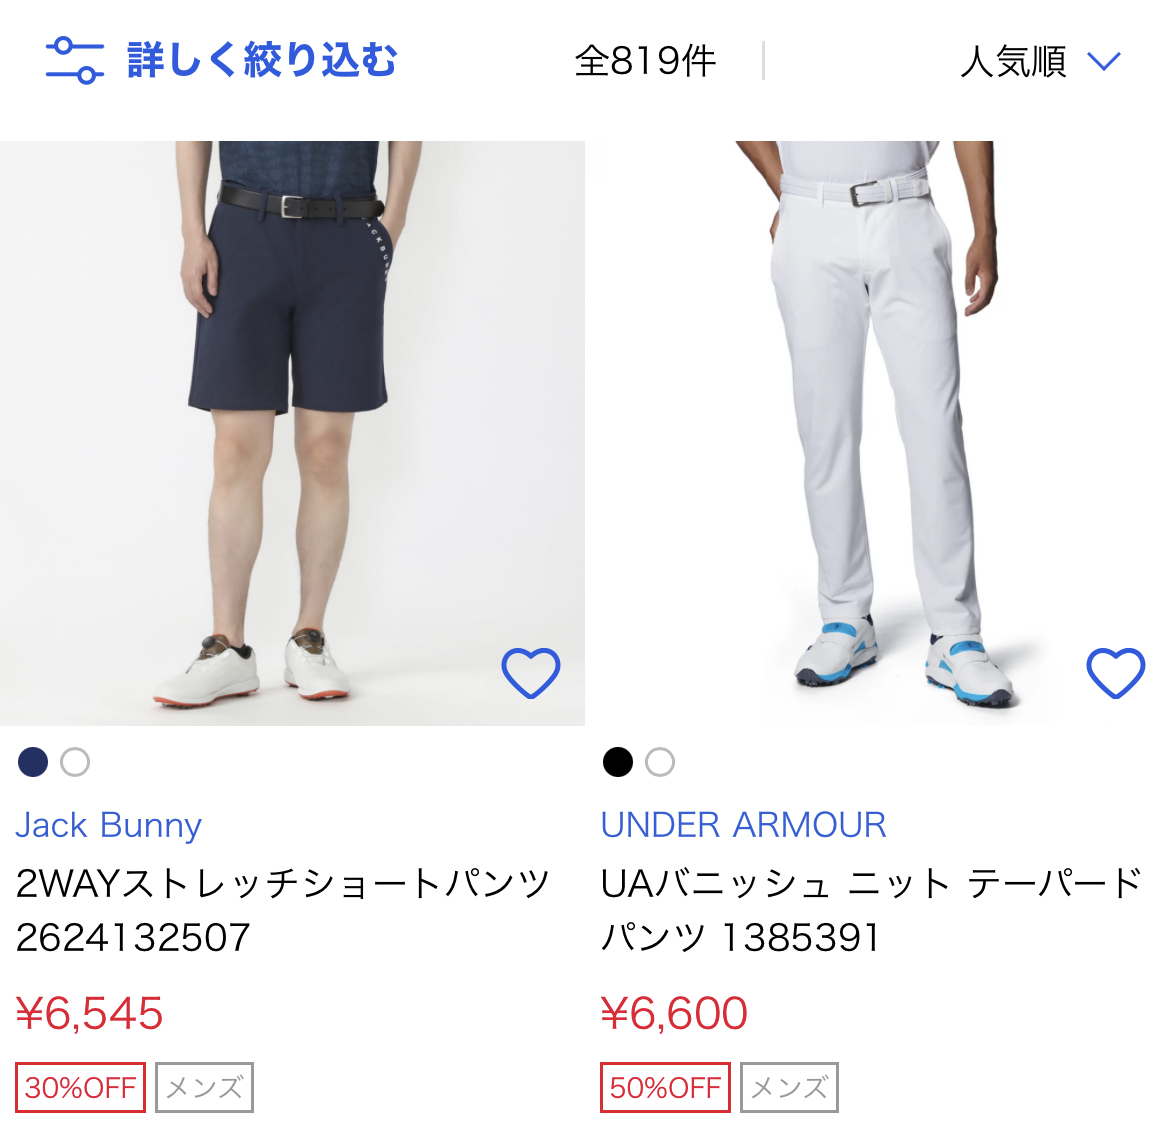Choose white color swatch for Under Armour pants
1170x1131 pixels.
[x=660, y=762]
